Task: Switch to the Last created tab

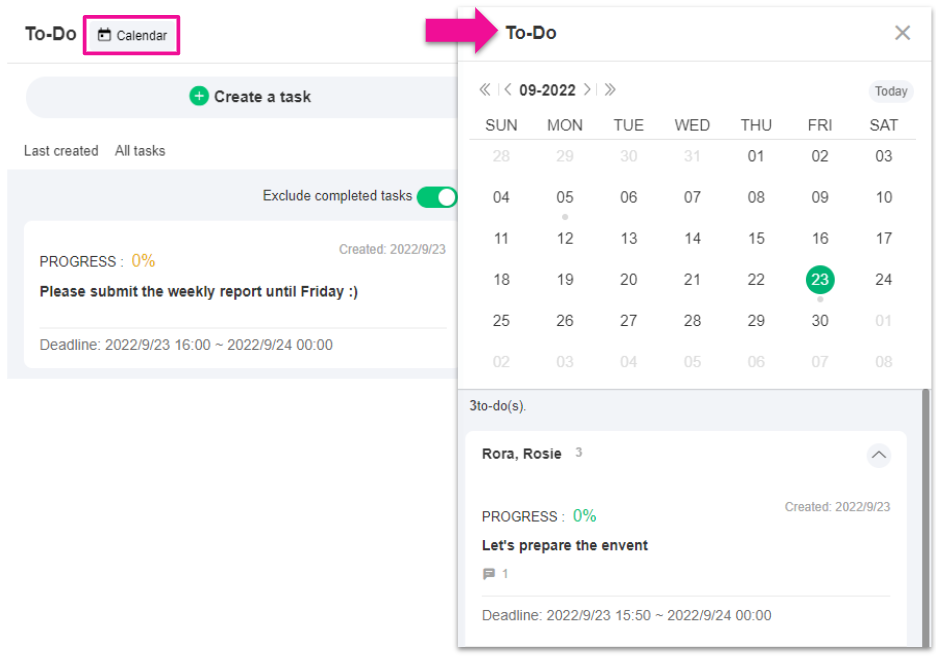Action: click(x=61, y=151)
